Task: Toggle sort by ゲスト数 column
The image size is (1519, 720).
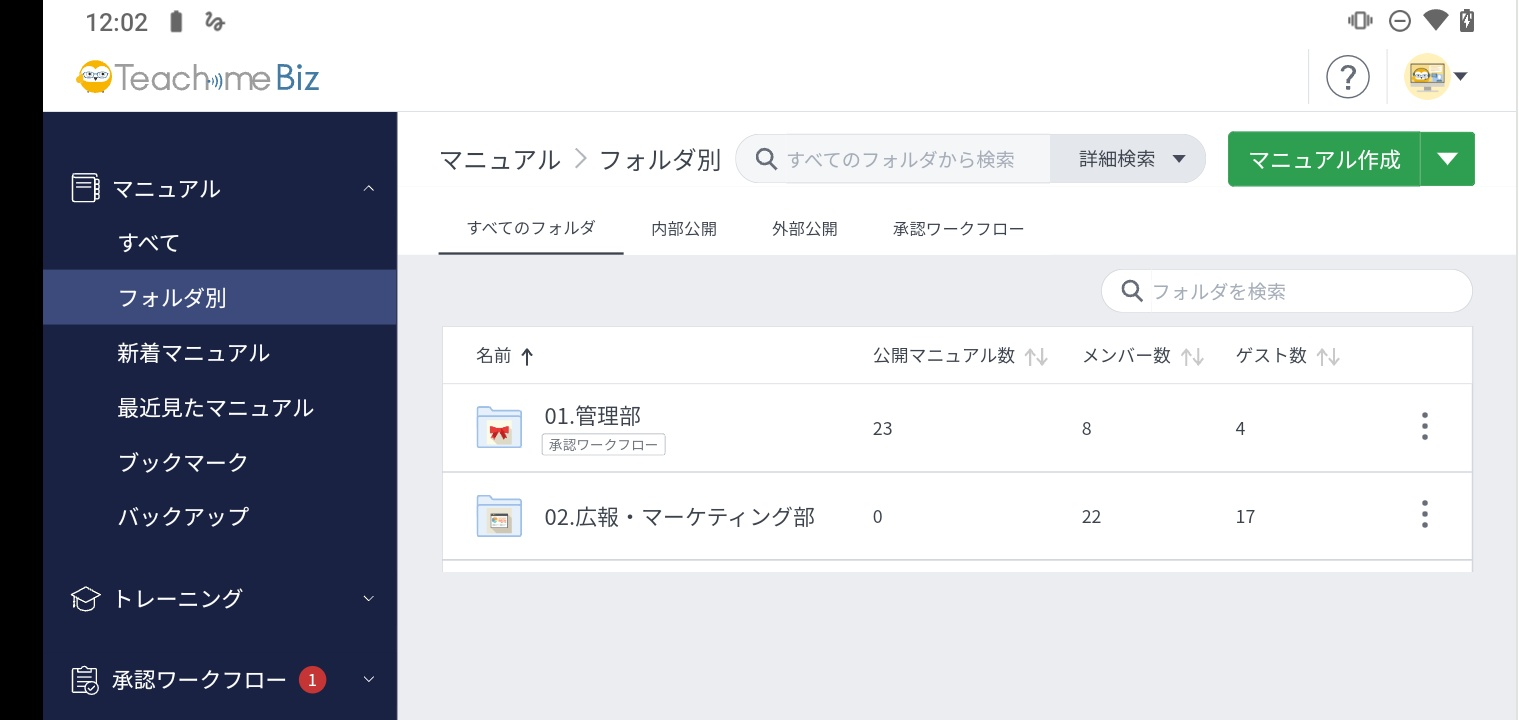Action: pos(1327,356)
